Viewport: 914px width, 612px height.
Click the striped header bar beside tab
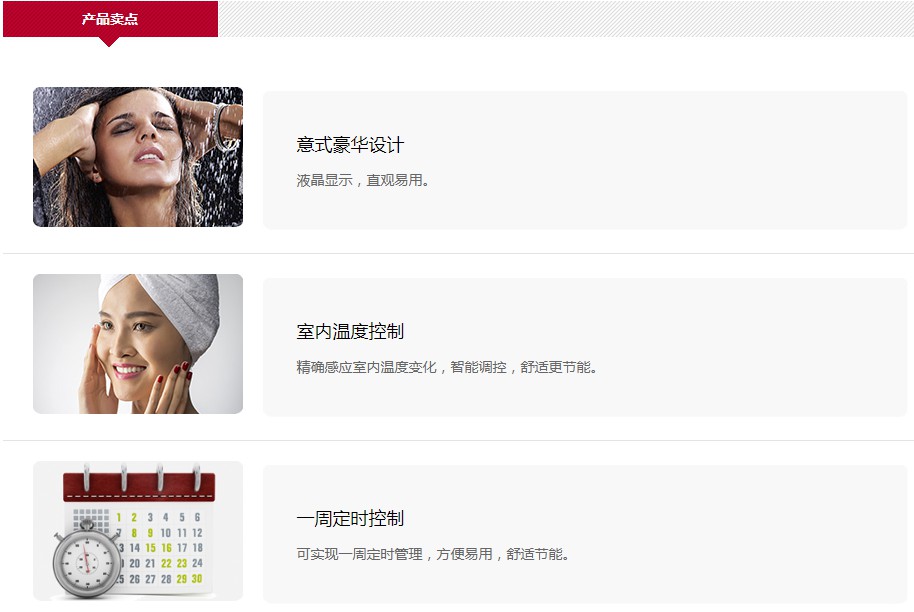click(x=566, y=19)
